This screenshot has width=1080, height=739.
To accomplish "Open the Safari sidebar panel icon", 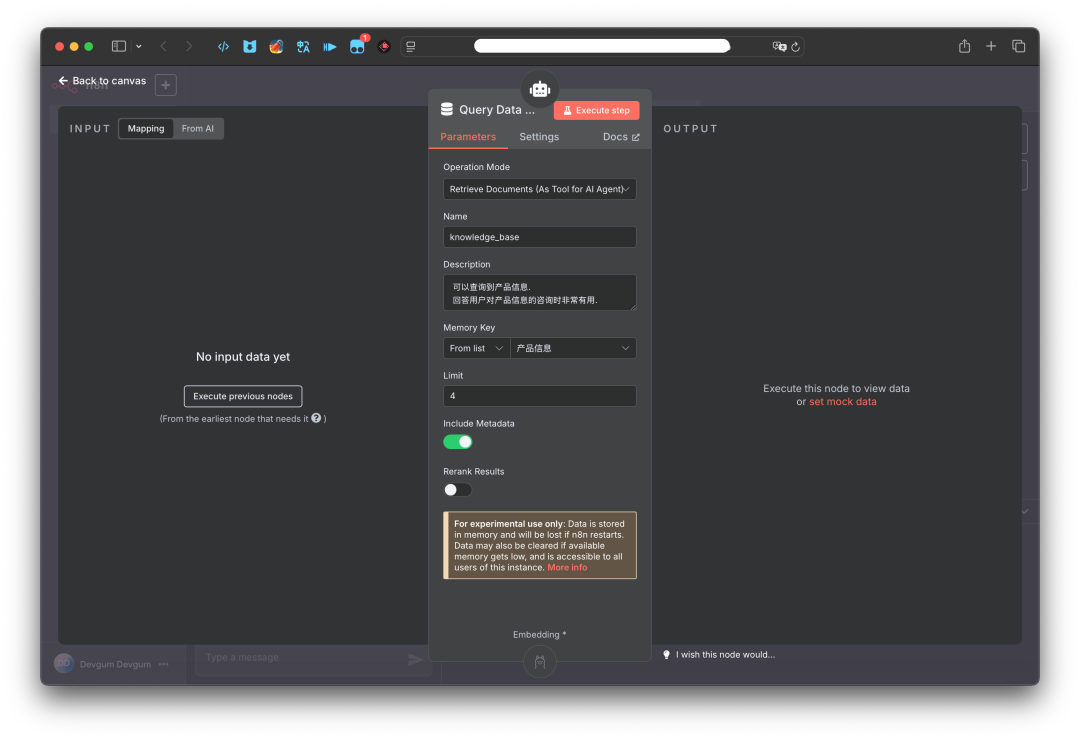I will coord(119,46).
